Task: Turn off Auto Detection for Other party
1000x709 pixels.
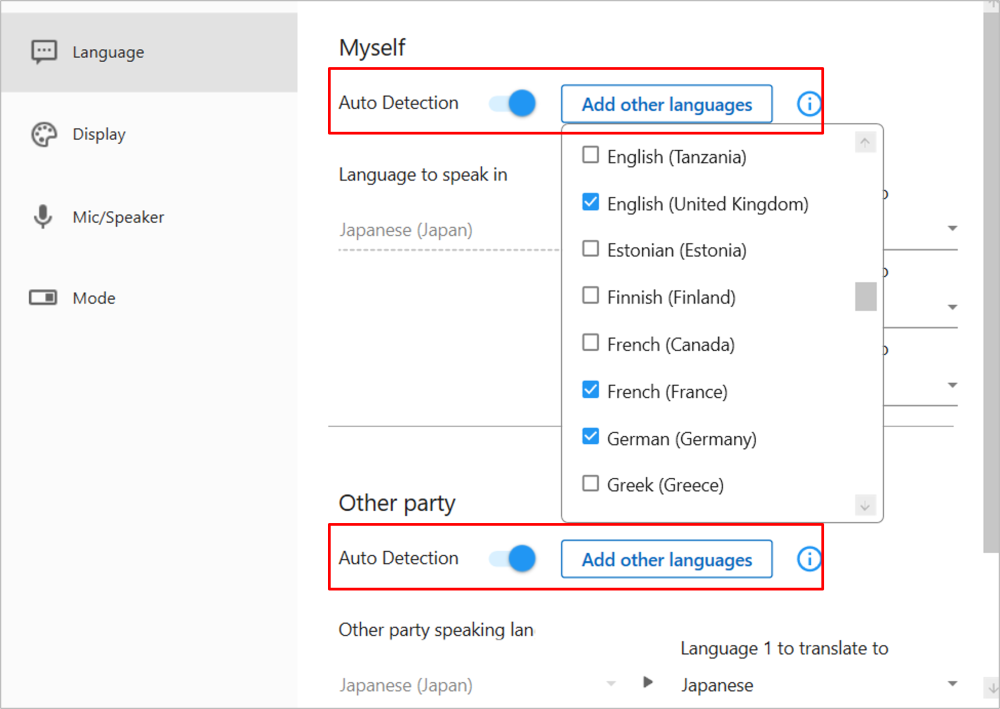Action: tap(512, 559)
